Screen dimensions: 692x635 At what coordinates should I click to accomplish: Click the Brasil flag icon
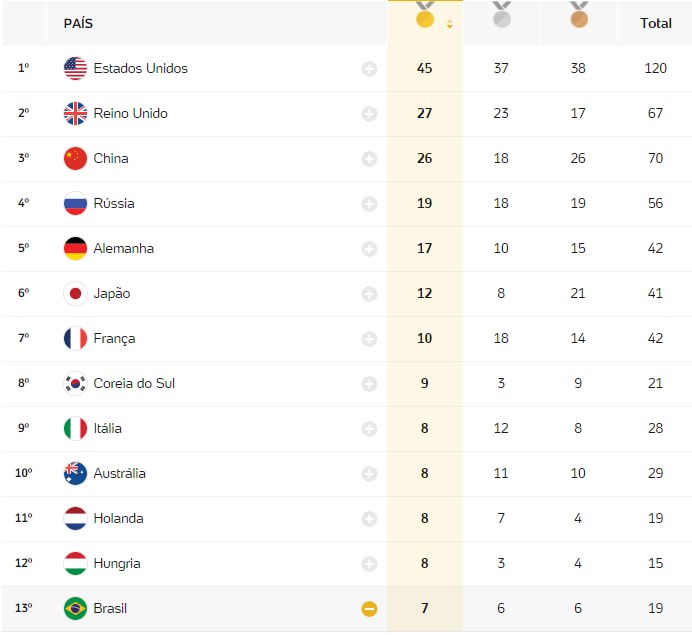pos(75,609)
